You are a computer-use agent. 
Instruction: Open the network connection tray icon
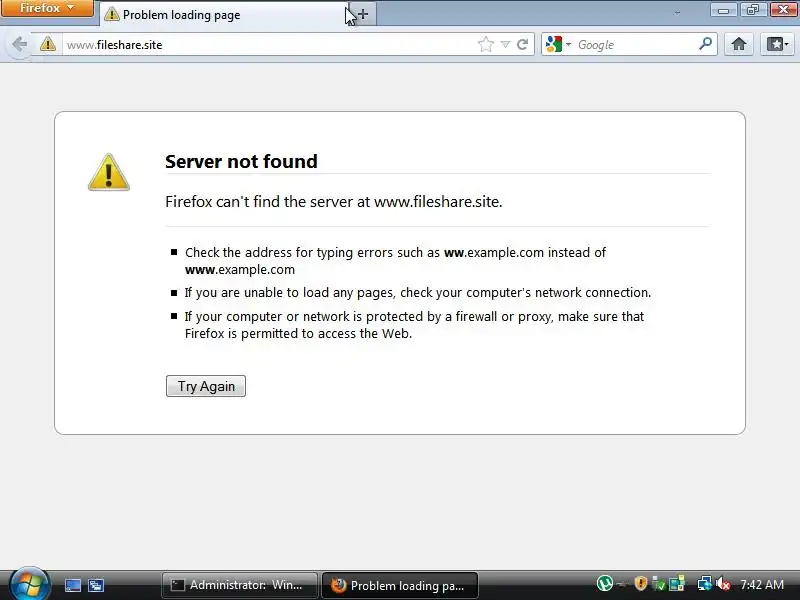click(705, 583)
